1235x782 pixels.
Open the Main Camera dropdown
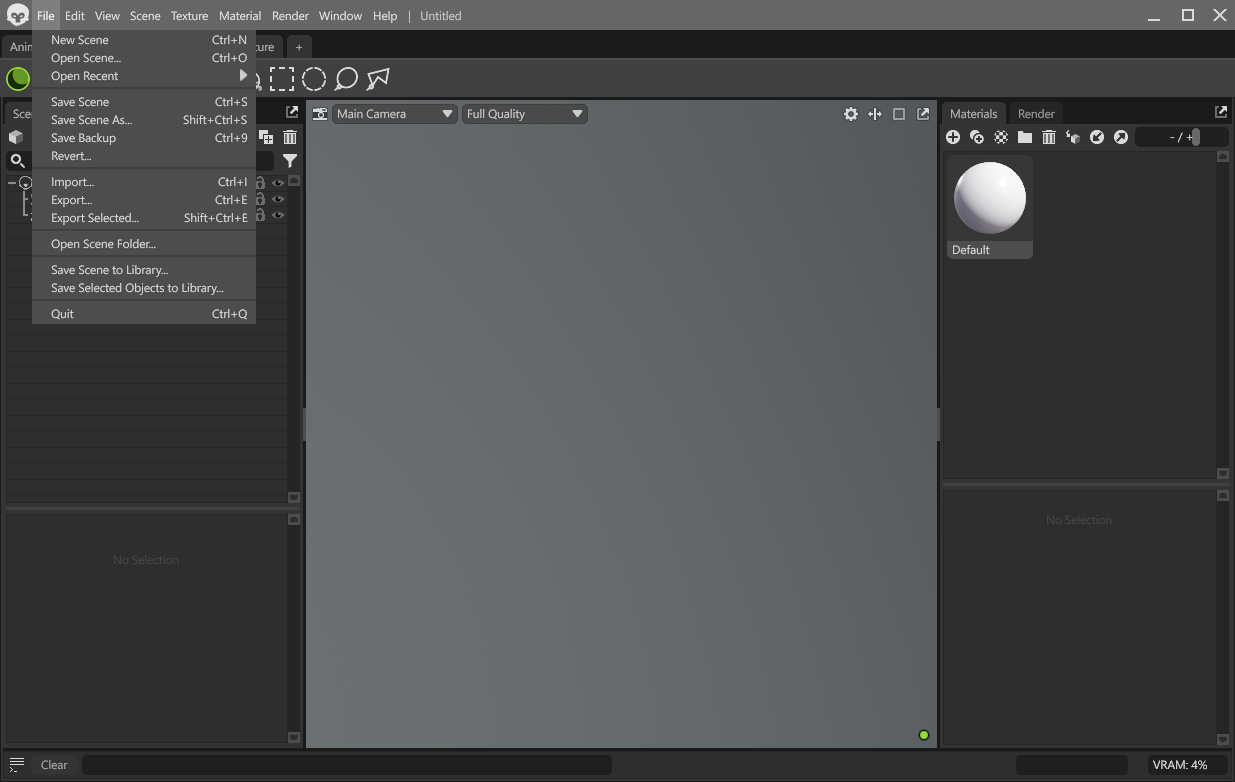click(394, 113)
